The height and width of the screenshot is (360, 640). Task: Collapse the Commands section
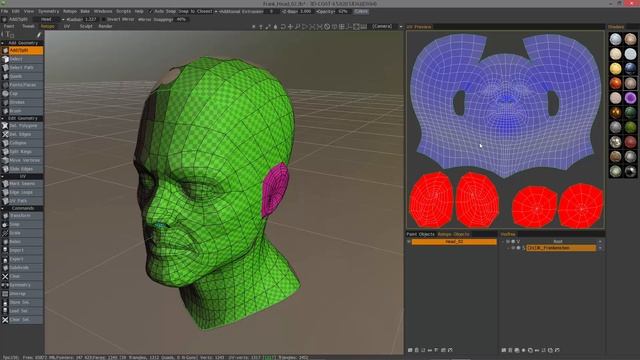click(2, 208)
